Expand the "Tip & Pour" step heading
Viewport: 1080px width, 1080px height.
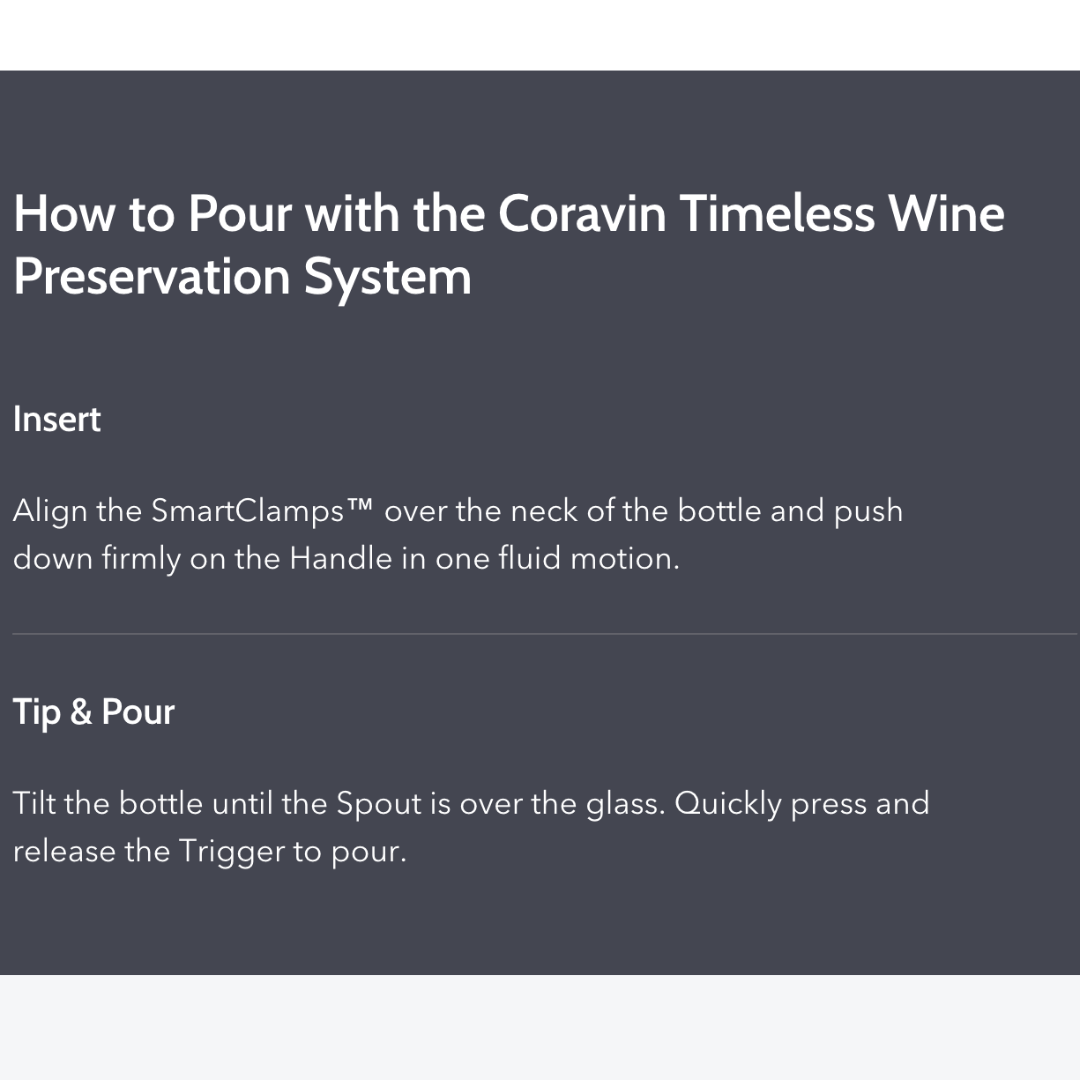[94, 712]
